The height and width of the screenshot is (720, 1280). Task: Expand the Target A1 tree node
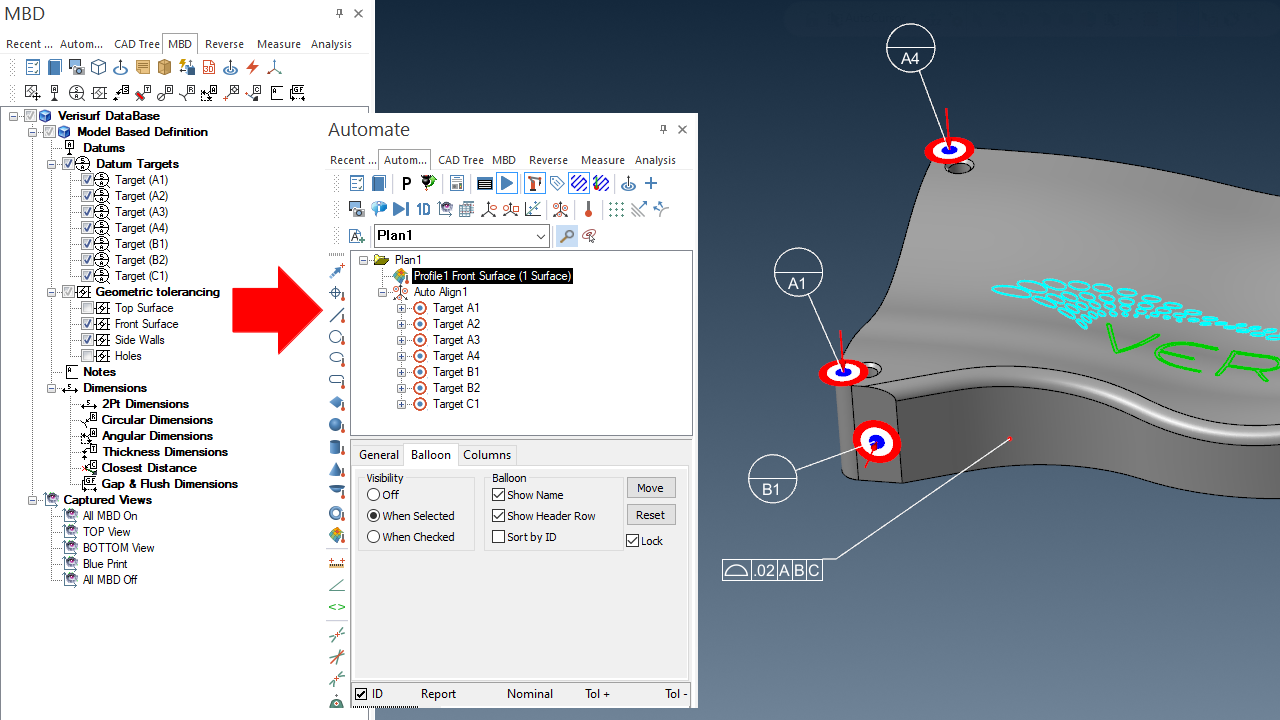tap(402, 308)
